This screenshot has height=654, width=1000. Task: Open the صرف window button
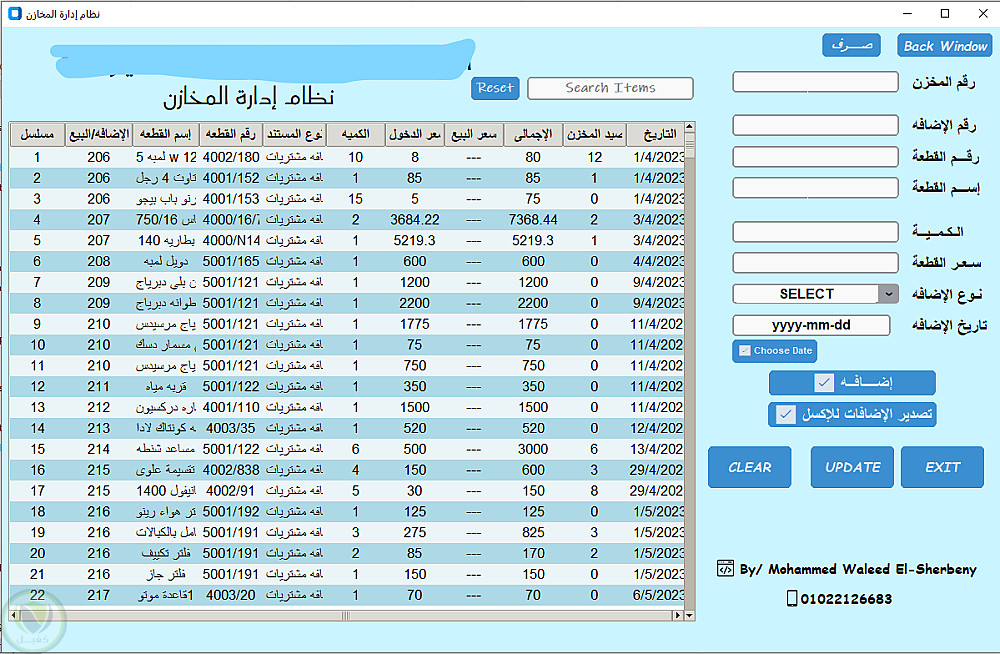pyautogui.click(x=851, y=45)
